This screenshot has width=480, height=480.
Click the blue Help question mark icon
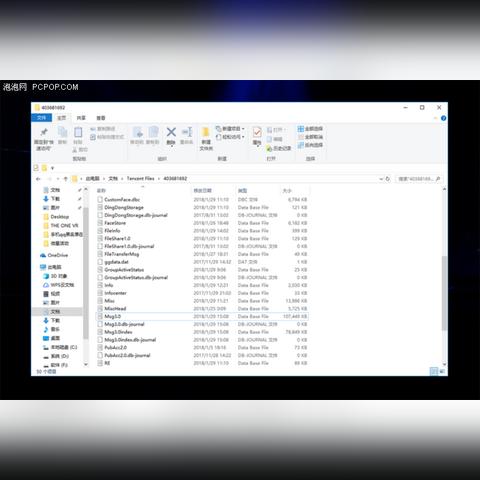[443, 118]
